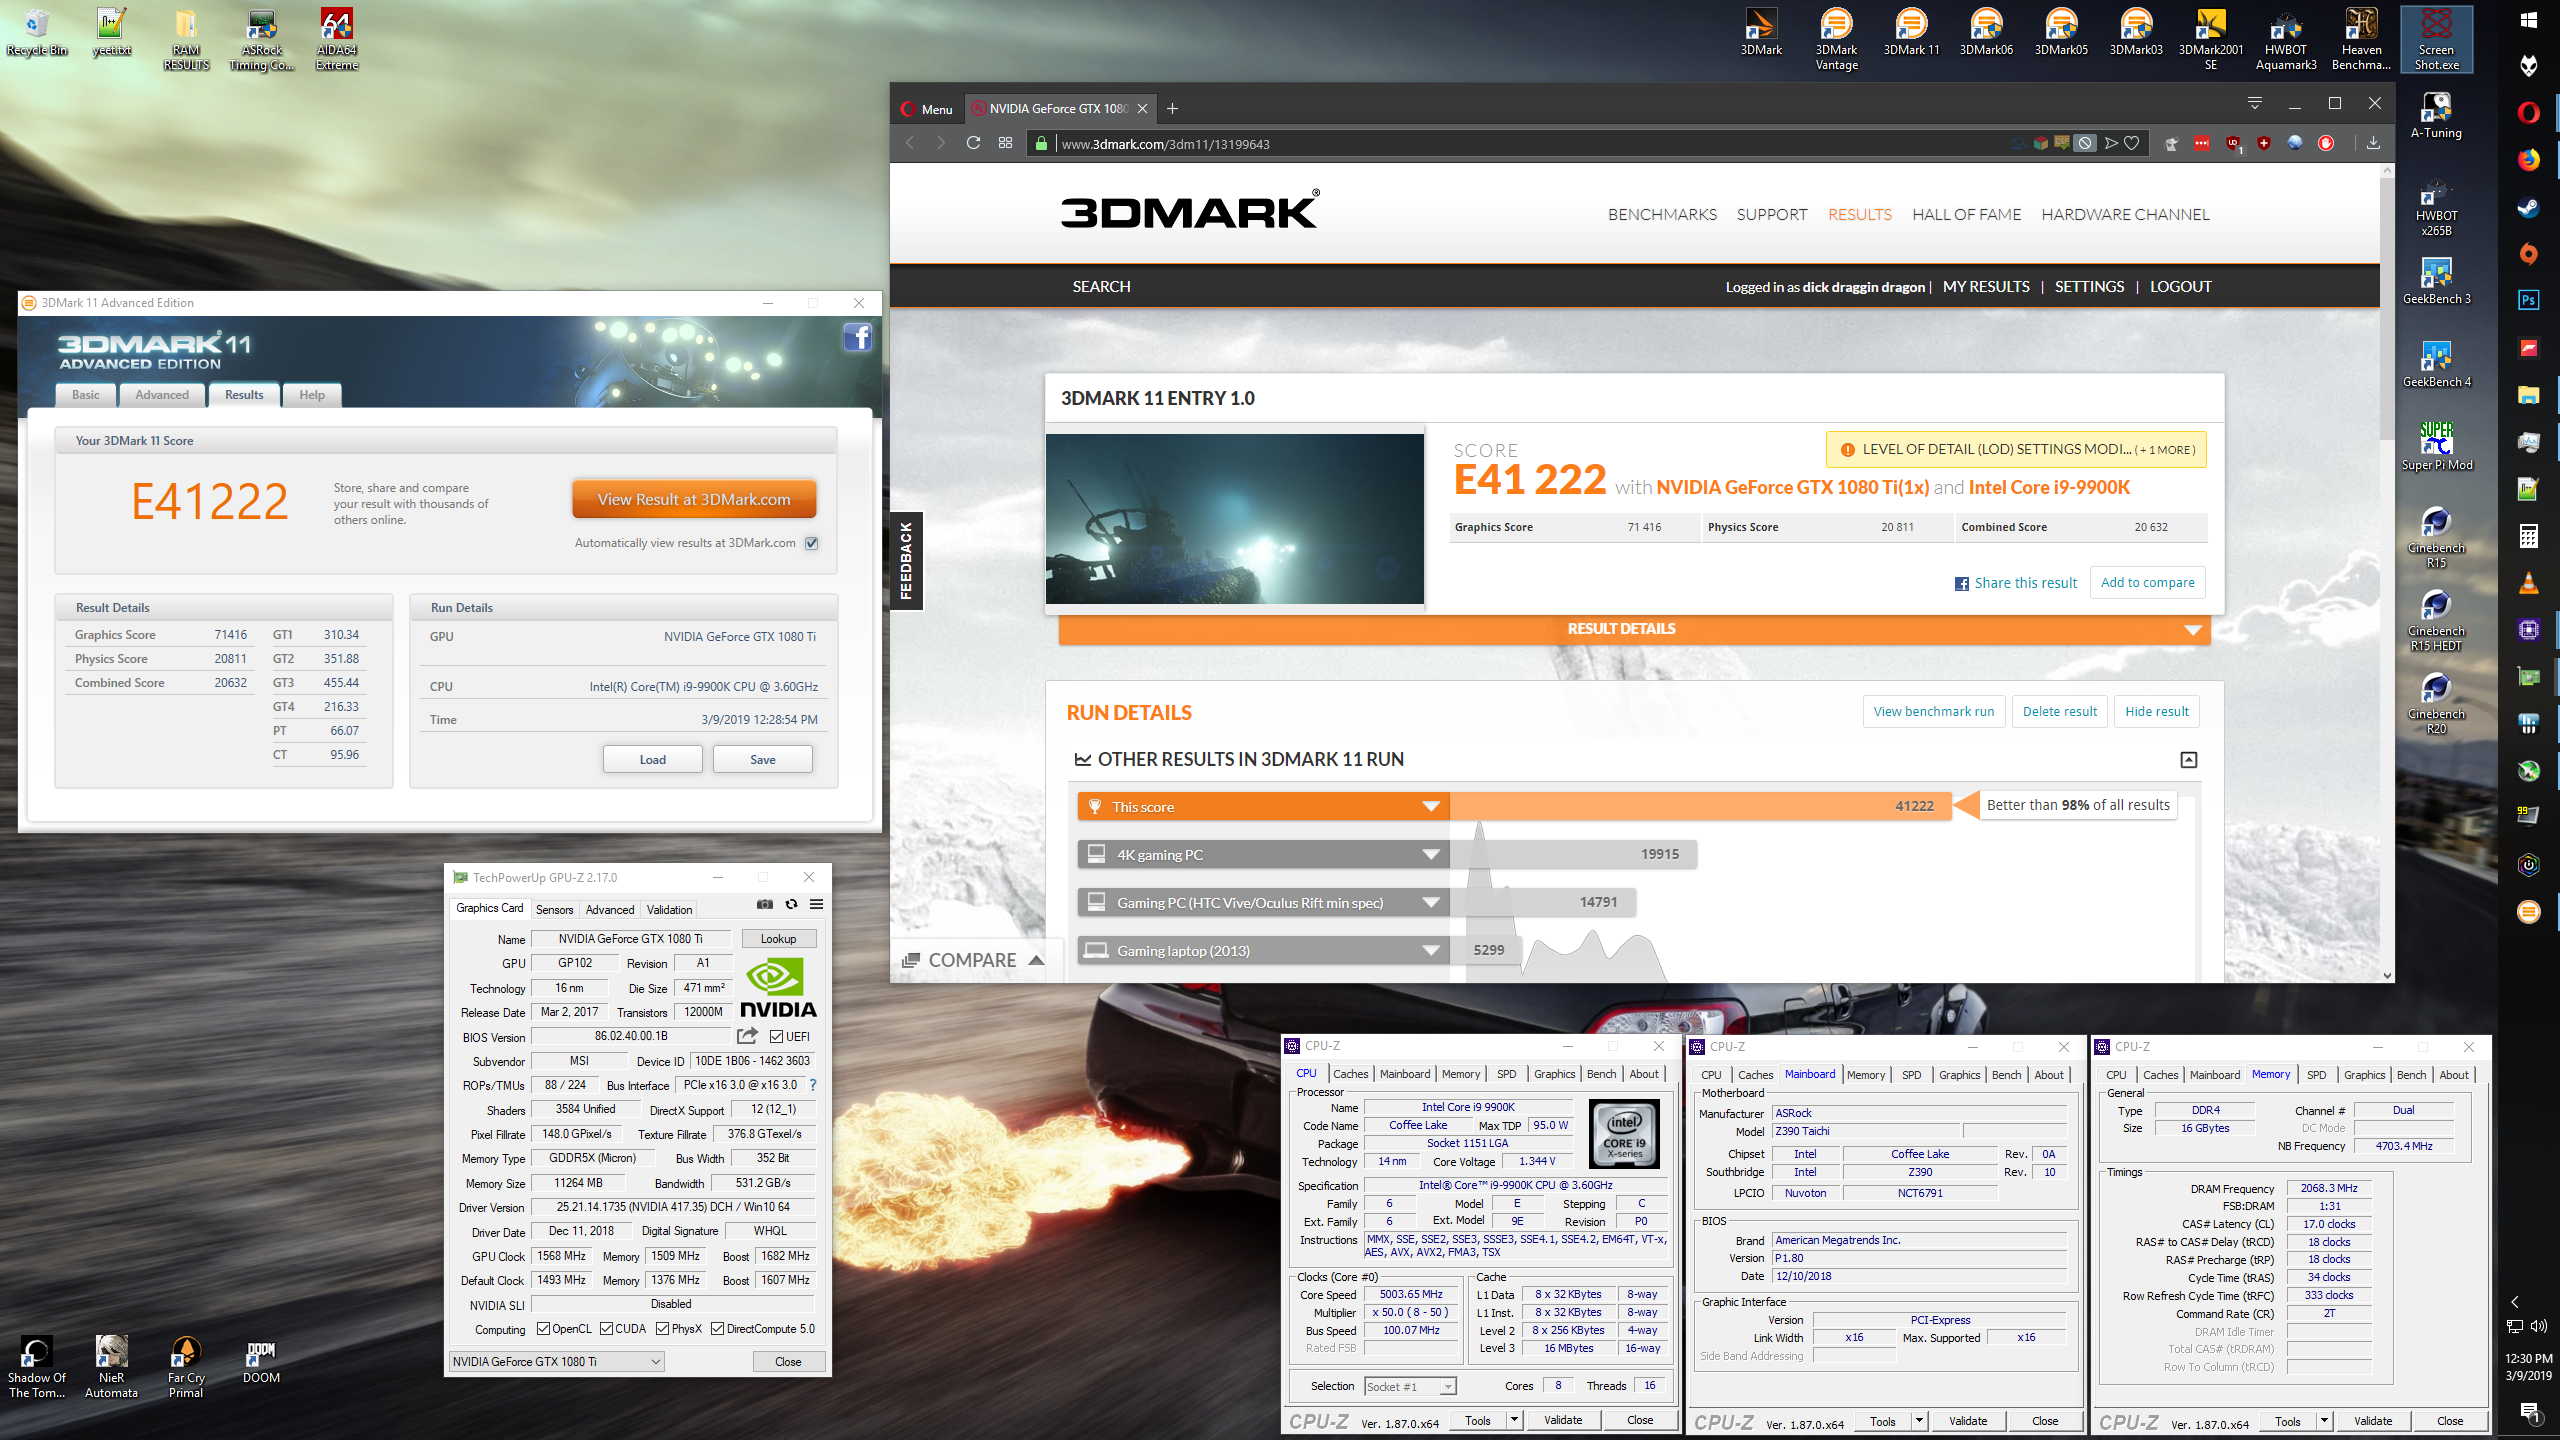The height and width of the screenshot is (1440, 2560).
Task: Reload the page in the Opera browser
Action: click(973, 143)
